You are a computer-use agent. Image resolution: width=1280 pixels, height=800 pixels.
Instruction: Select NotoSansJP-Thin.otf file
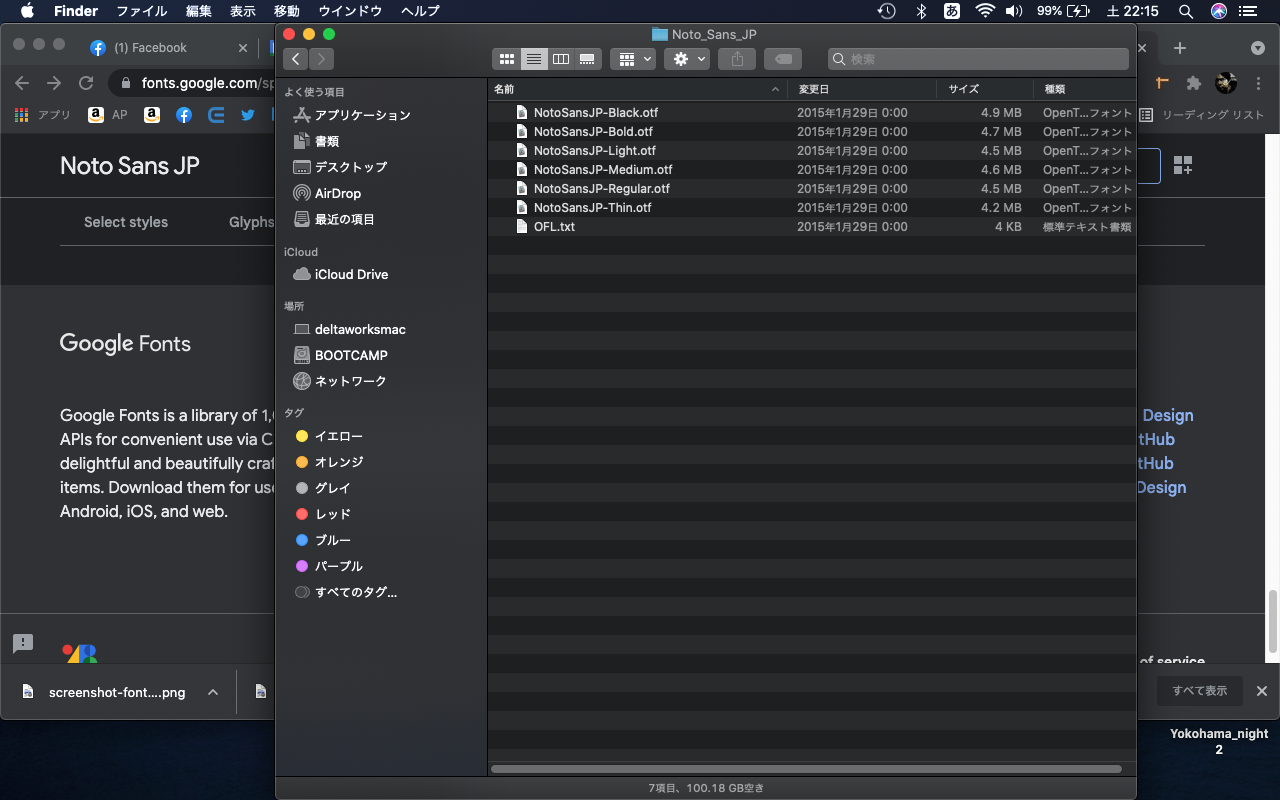(812, 208)
